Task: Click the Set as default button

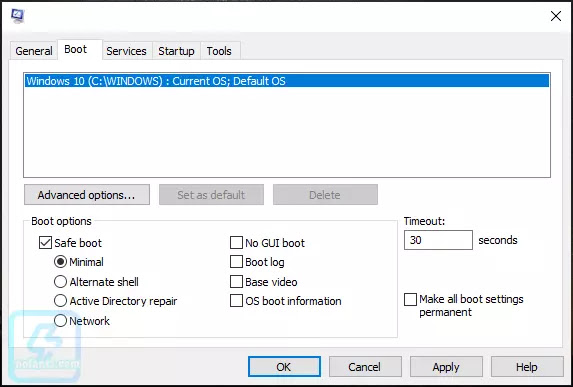Action: tap(211, 195)
